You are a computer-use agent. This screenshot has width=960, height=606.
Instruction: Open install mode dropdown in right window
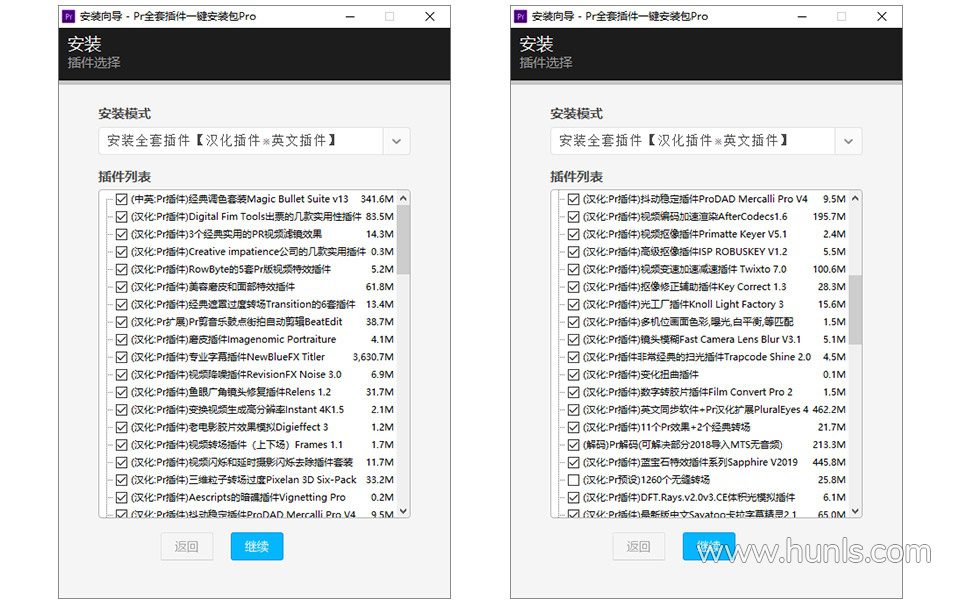pos(848,141)
